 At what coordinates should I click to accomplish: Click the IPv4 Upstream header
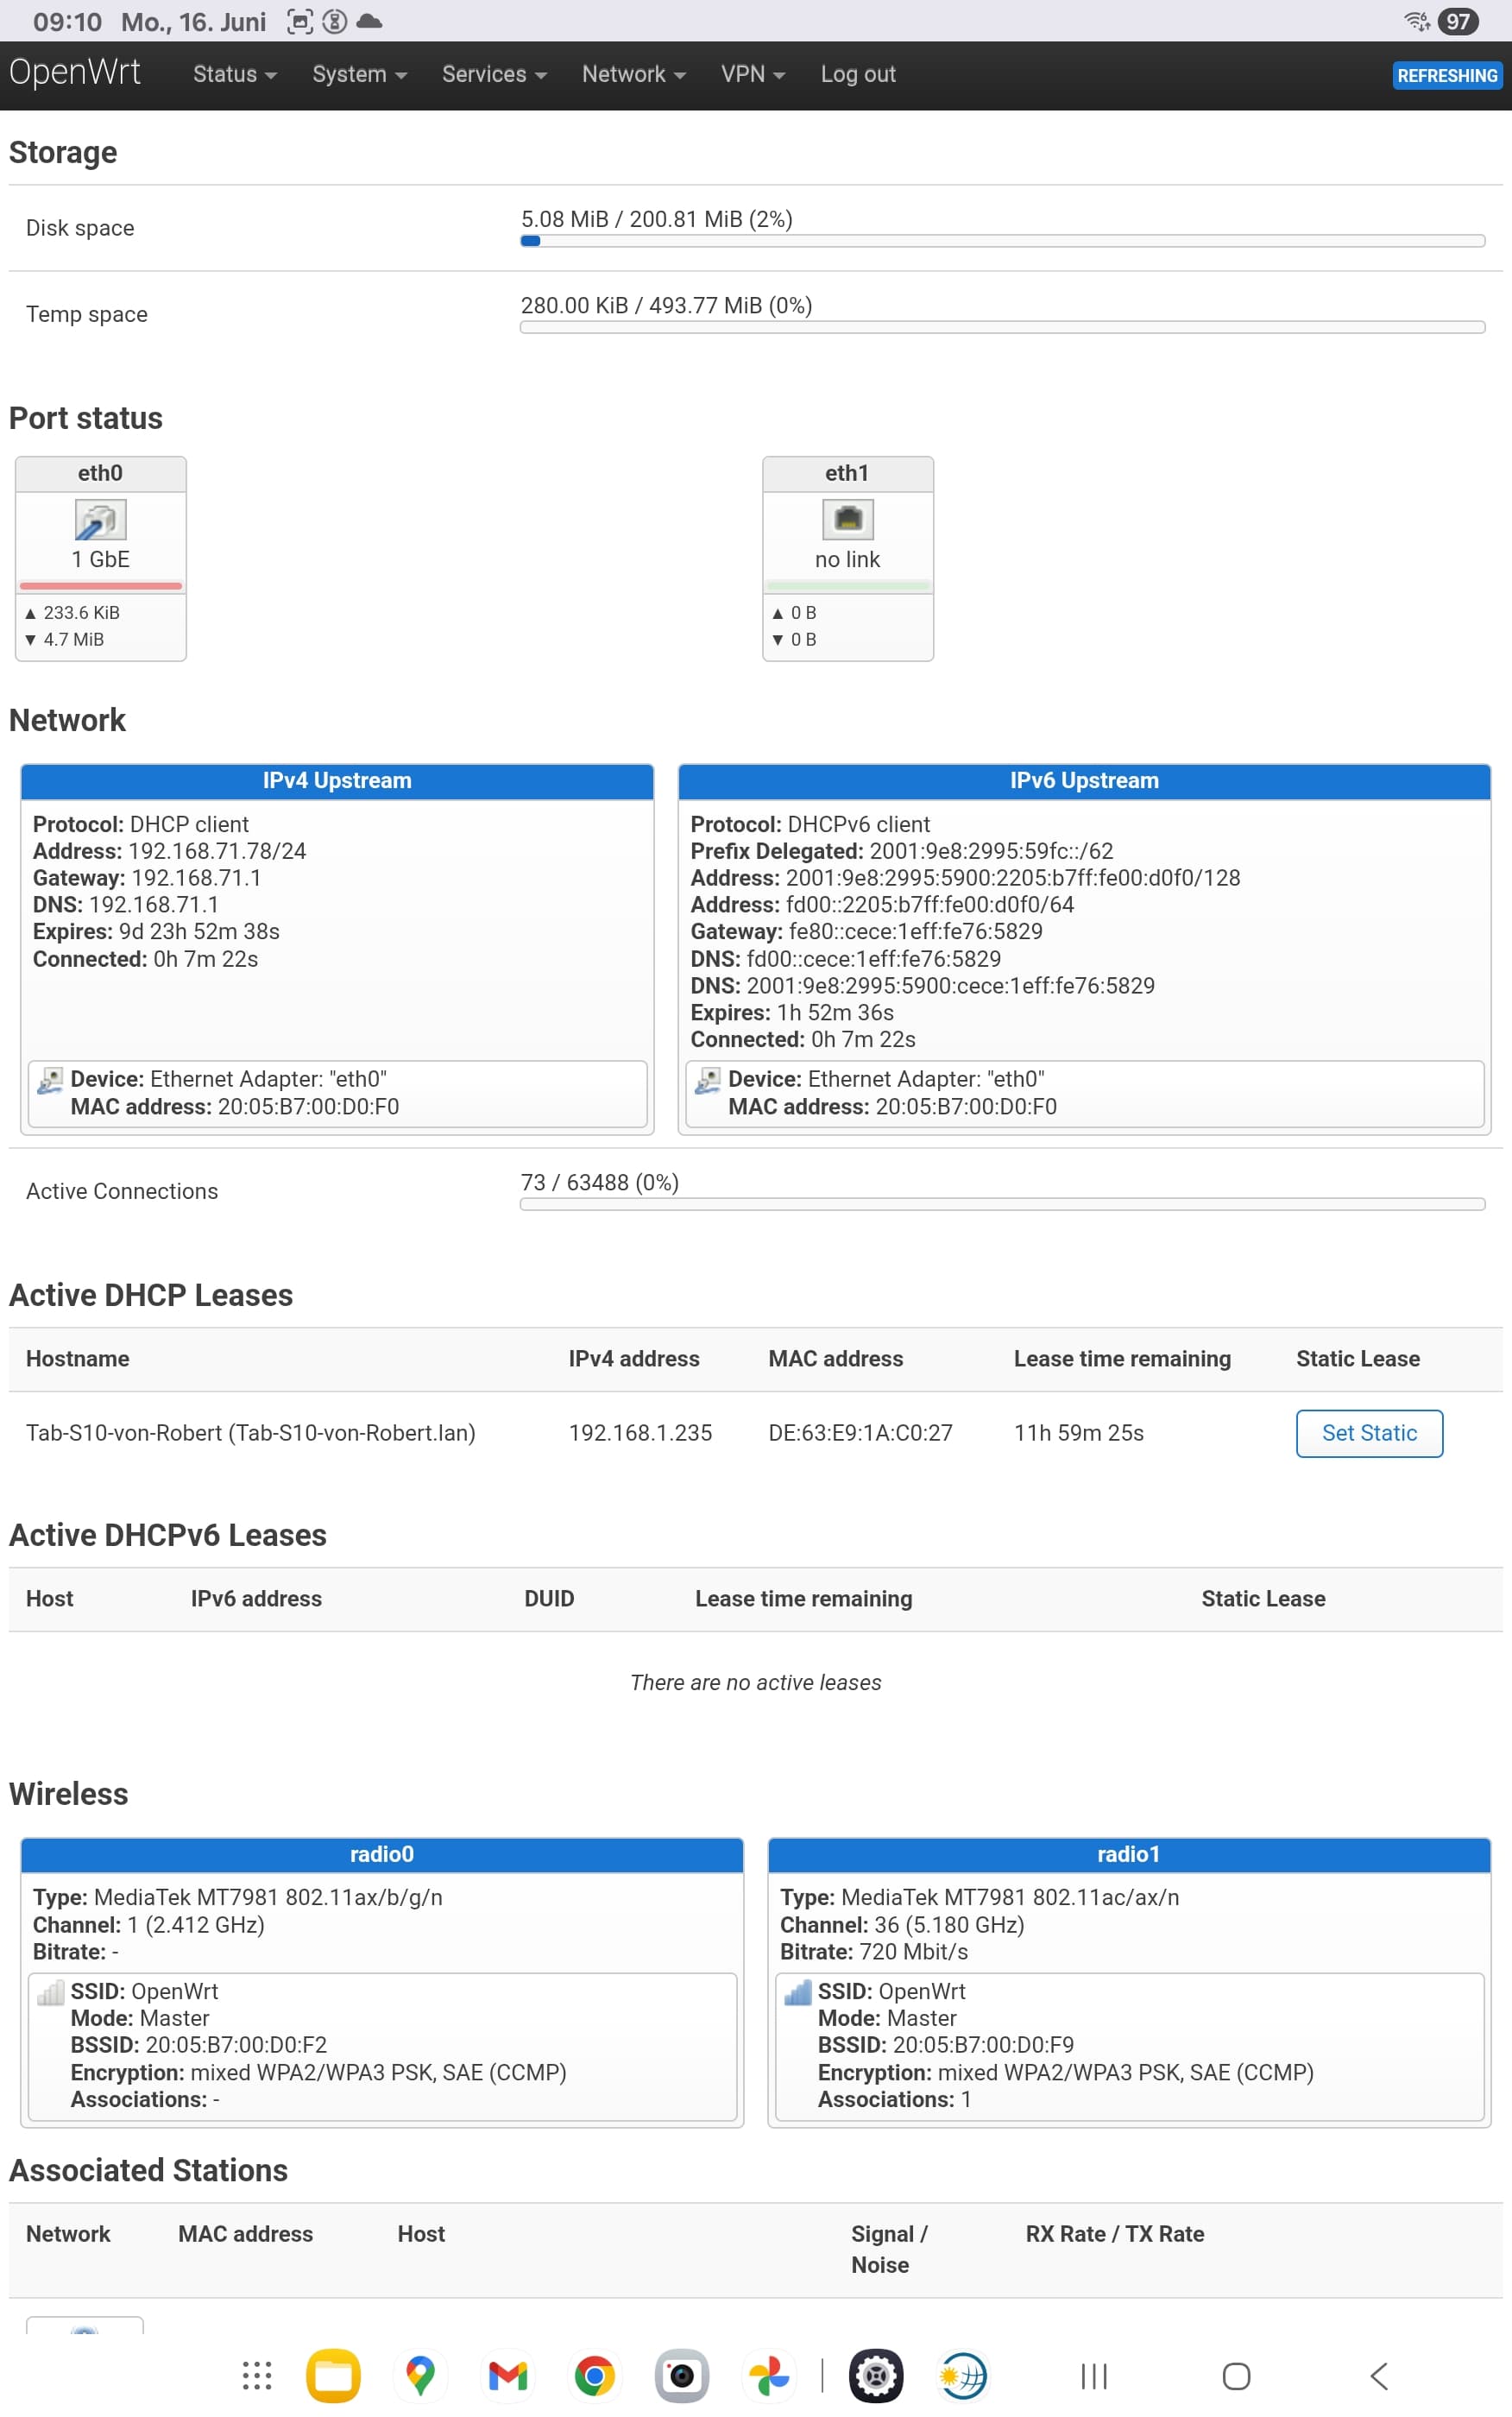(x=337, y=780)
